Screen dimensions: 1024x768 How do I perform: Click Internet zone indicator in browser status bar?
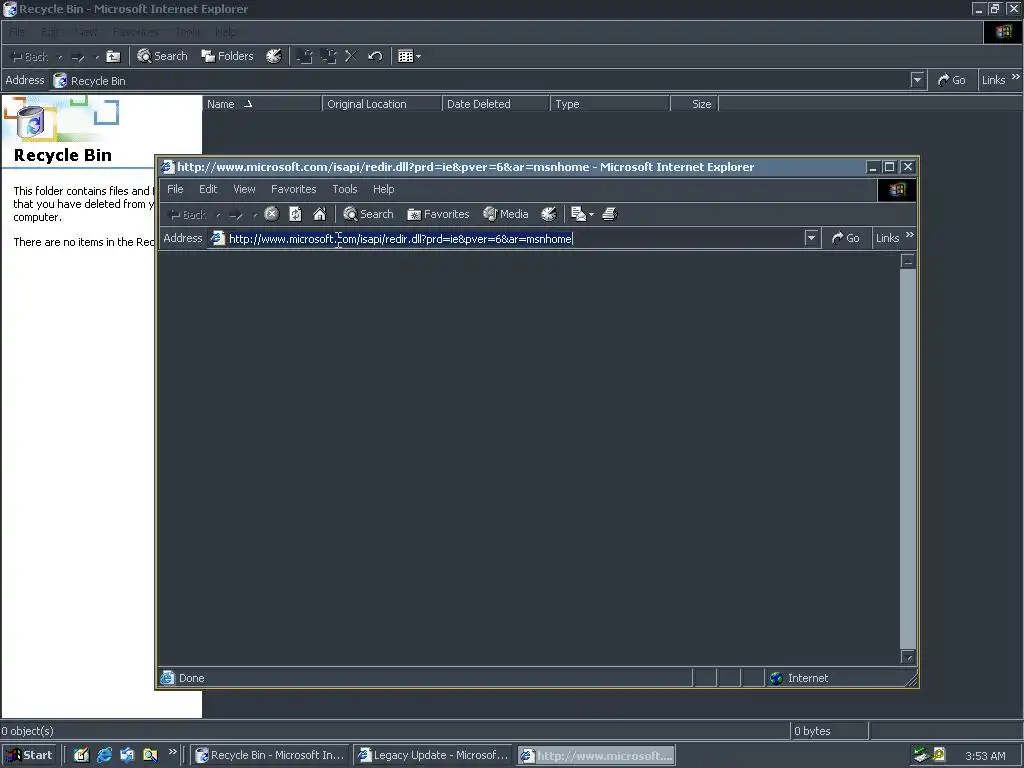click(x=800, y=678)
